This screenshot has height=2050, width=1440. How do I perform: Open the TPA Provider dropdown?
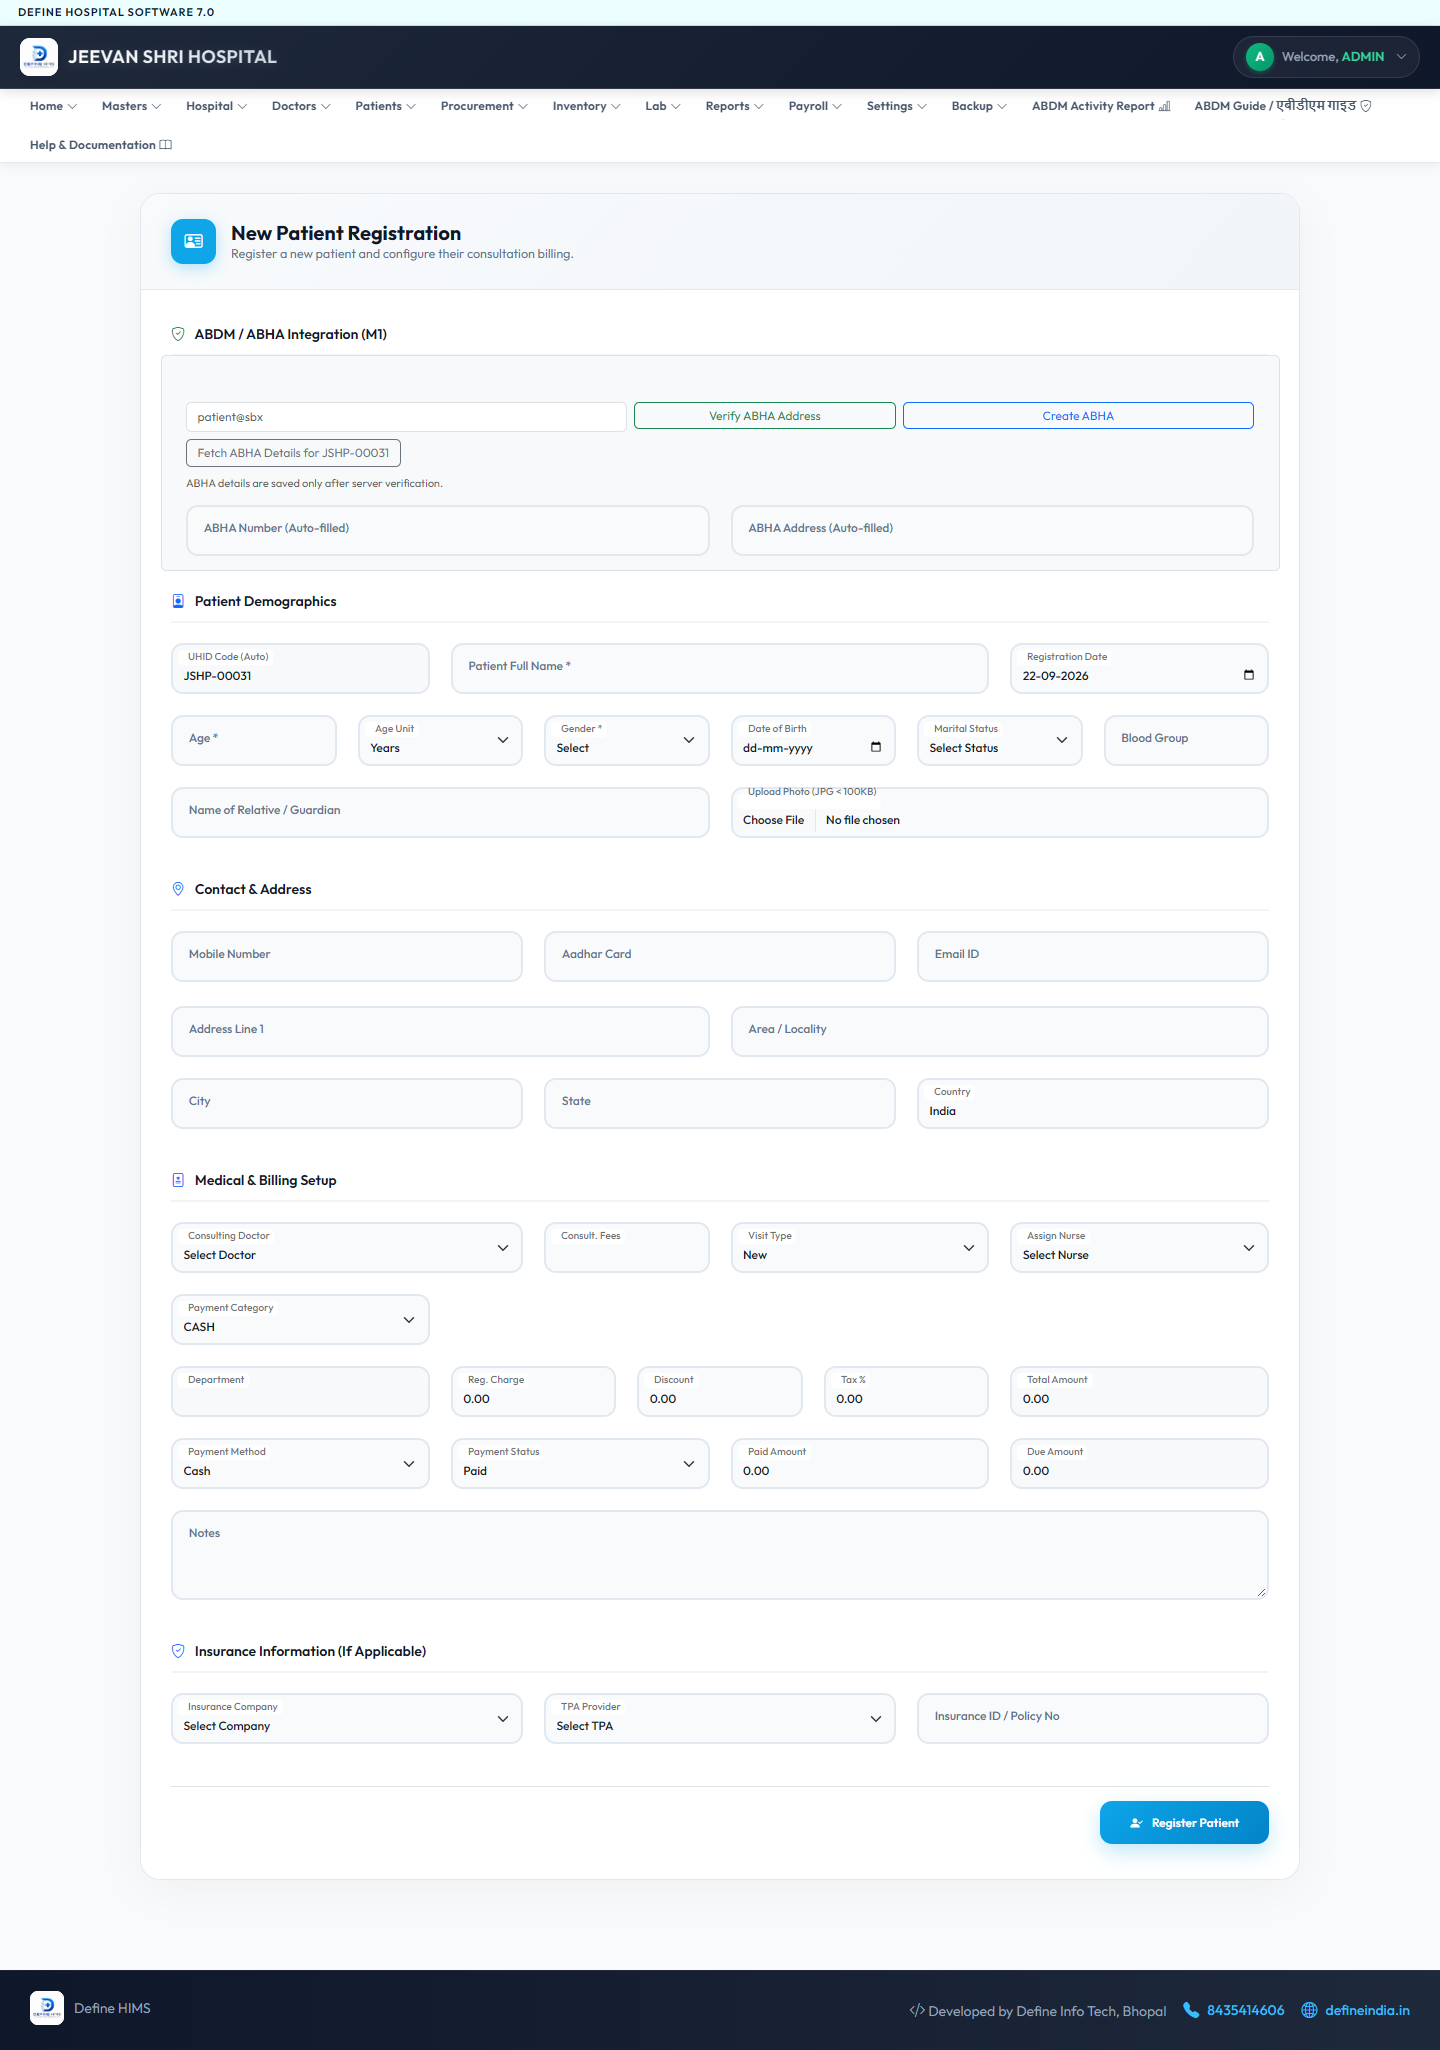[x=720, y=1718]
